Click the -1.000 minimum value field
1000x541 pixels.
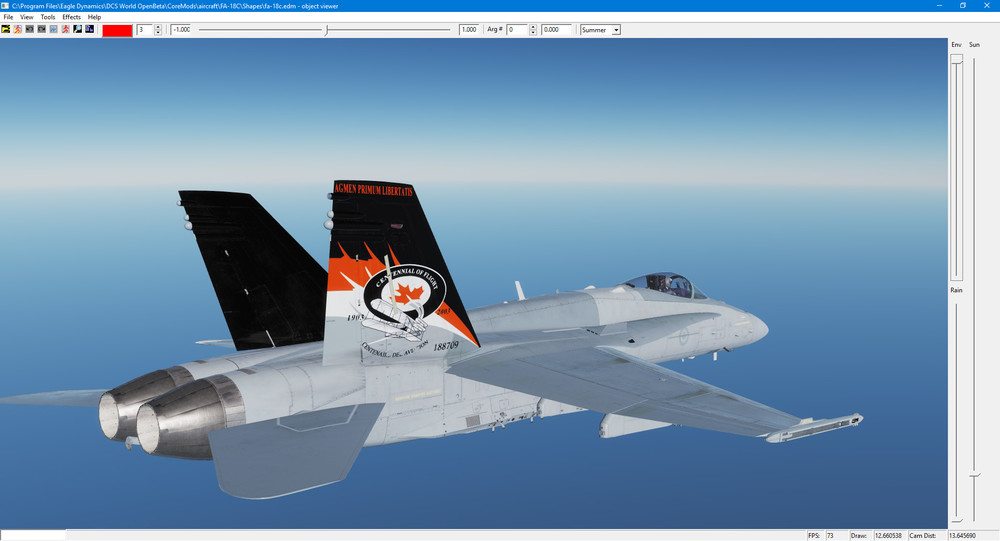point(181,29)
